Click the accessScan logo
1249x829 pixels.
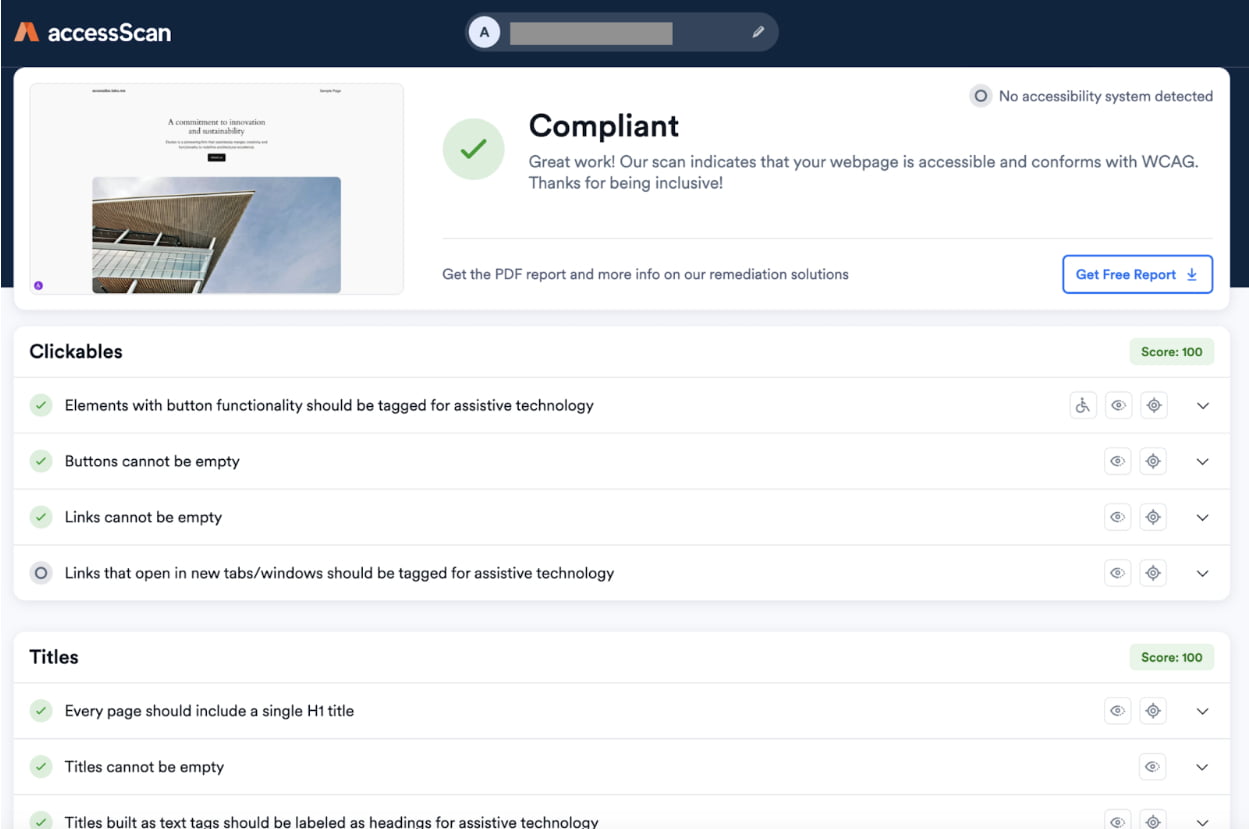click(x=95, y=31)
